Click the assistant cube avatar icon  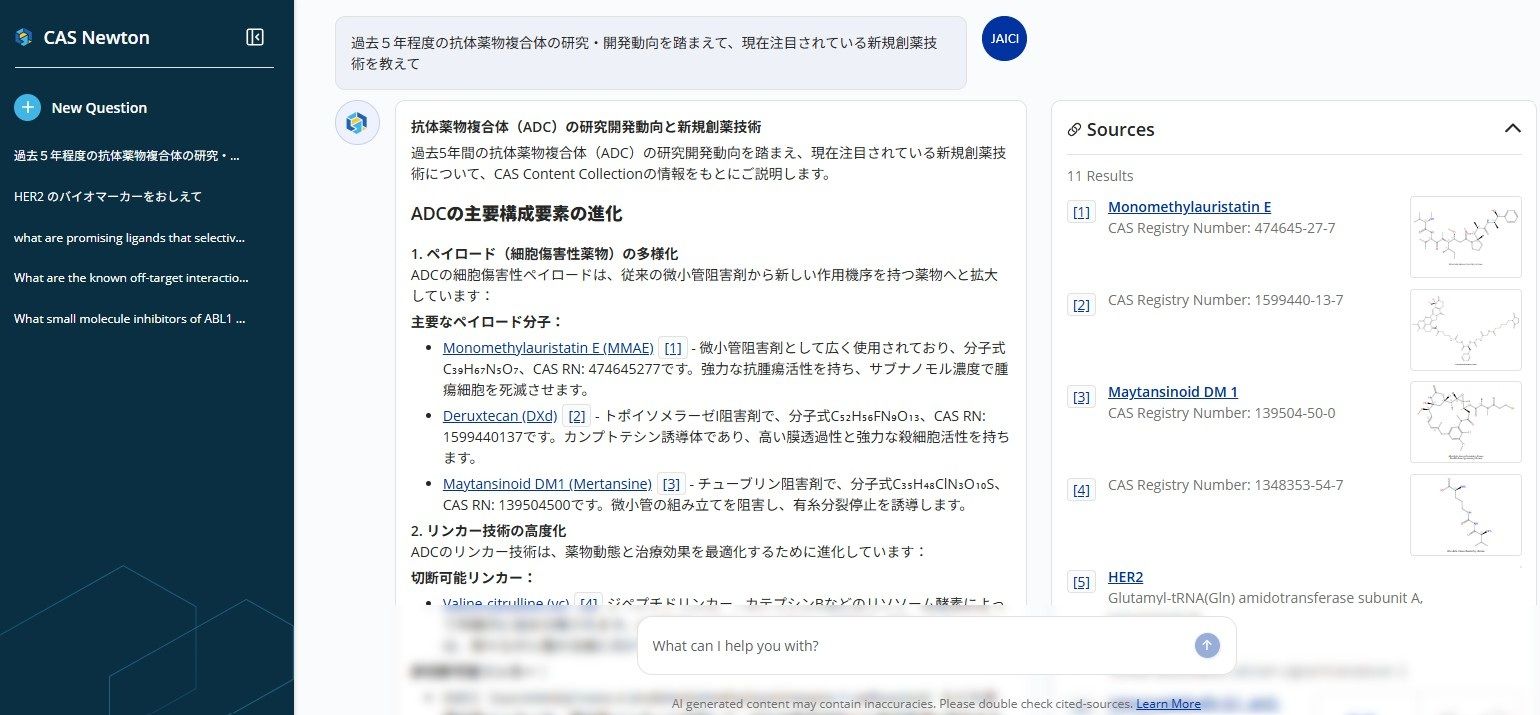tap(357, 123)
